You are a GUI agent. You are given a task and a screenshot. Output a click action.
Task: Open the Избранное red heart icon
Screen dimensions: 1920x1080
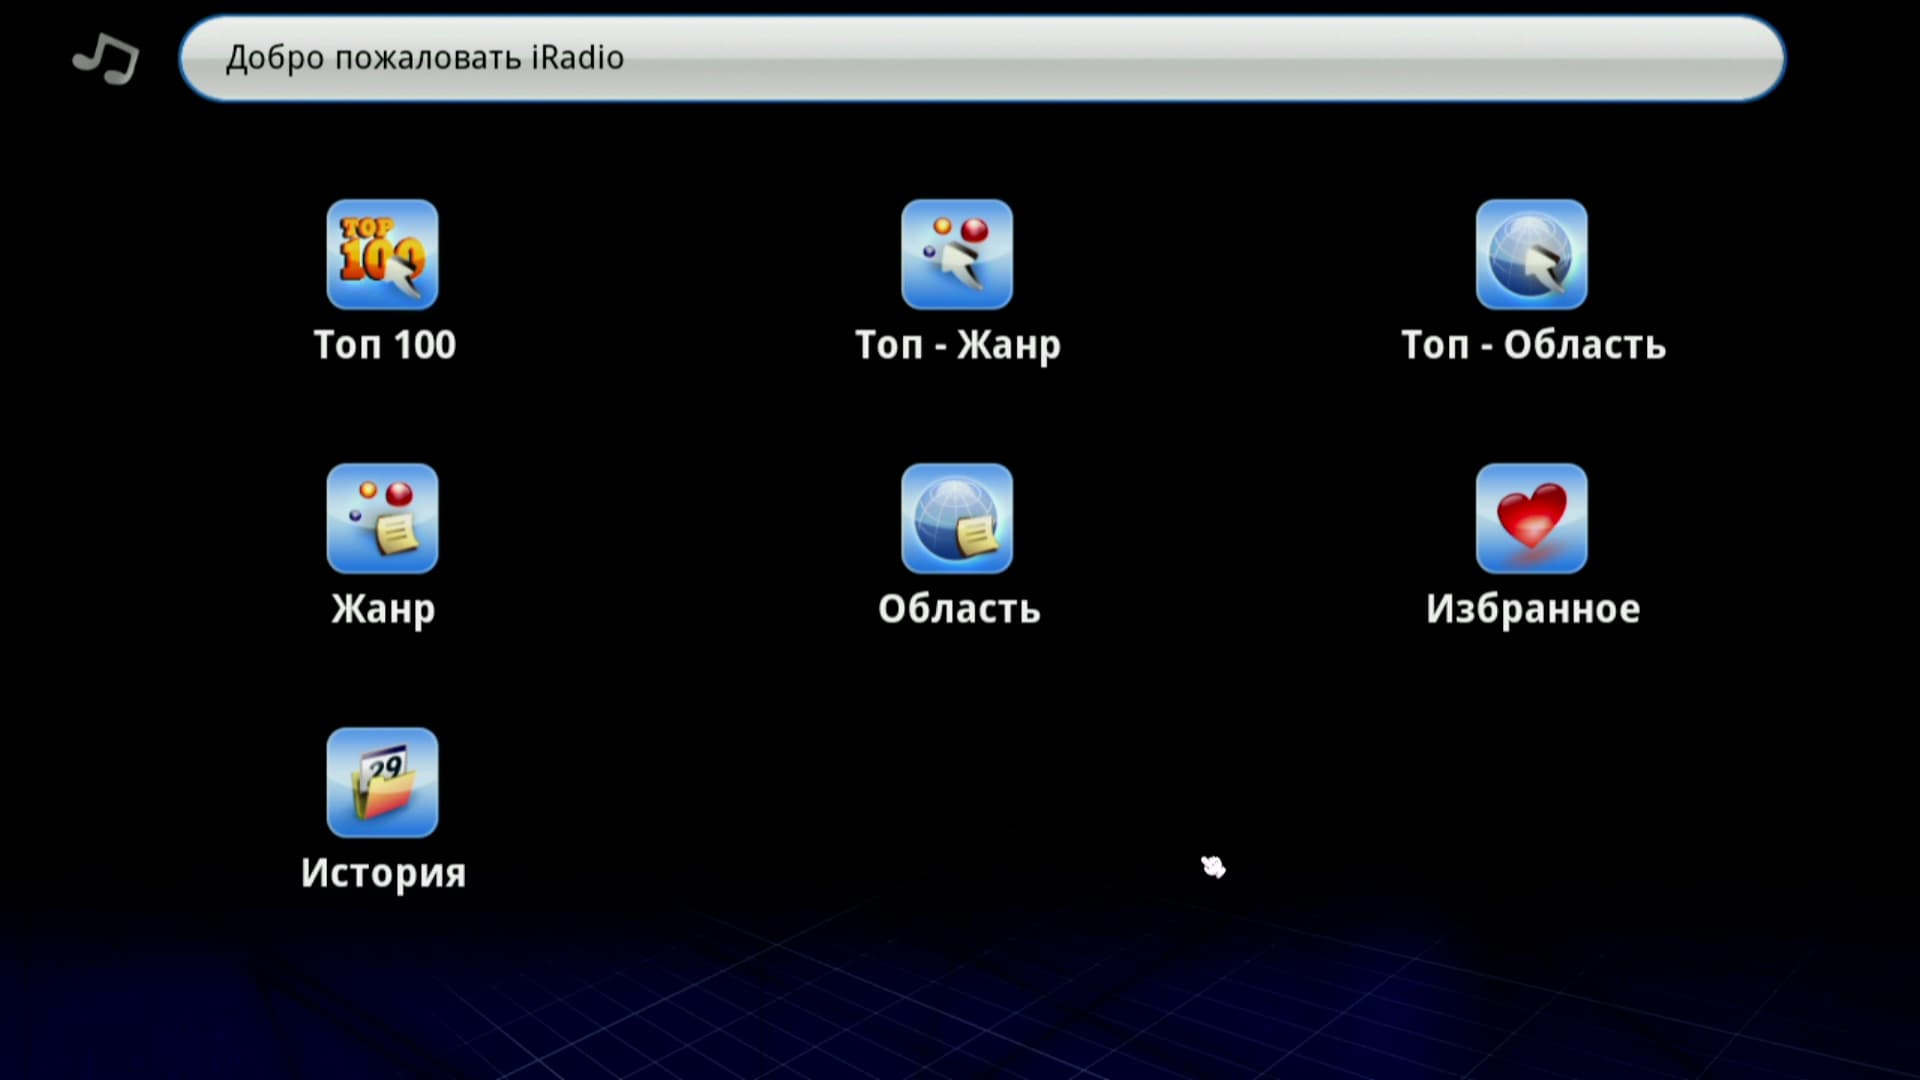(x=1531, y=518)
